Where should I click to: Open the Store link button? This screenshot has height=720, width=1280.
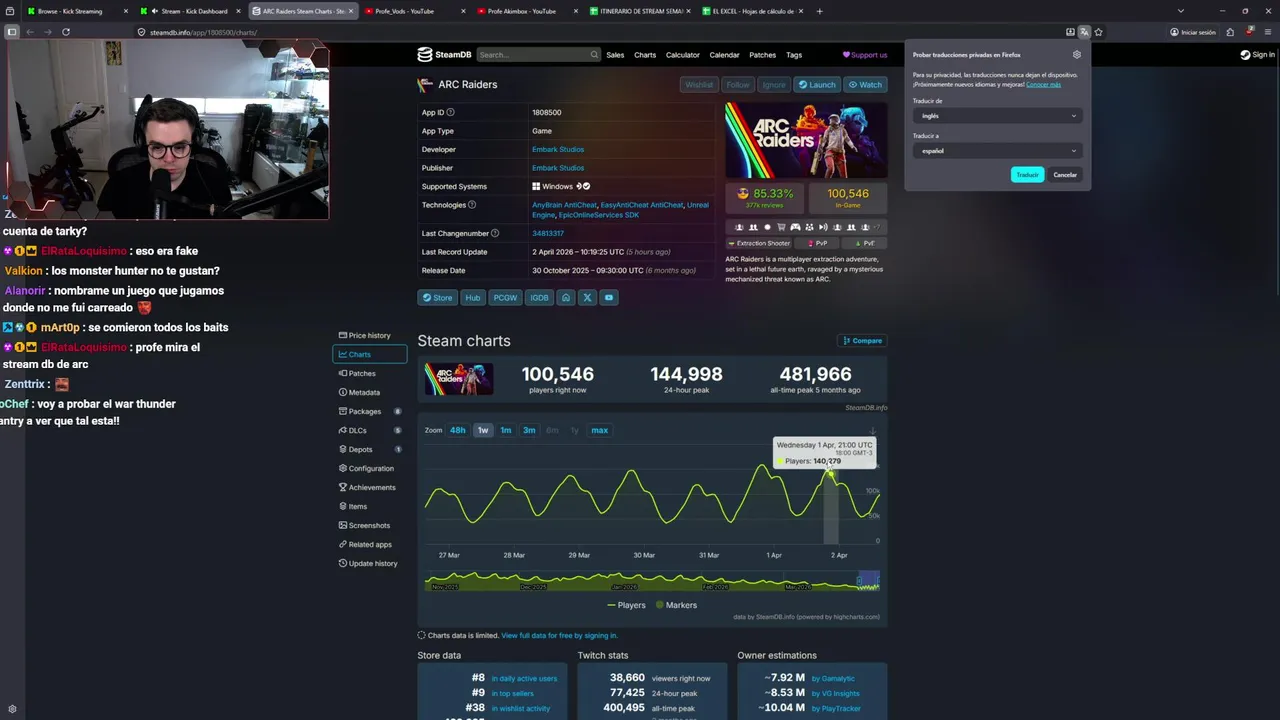(x=437, y=297)
